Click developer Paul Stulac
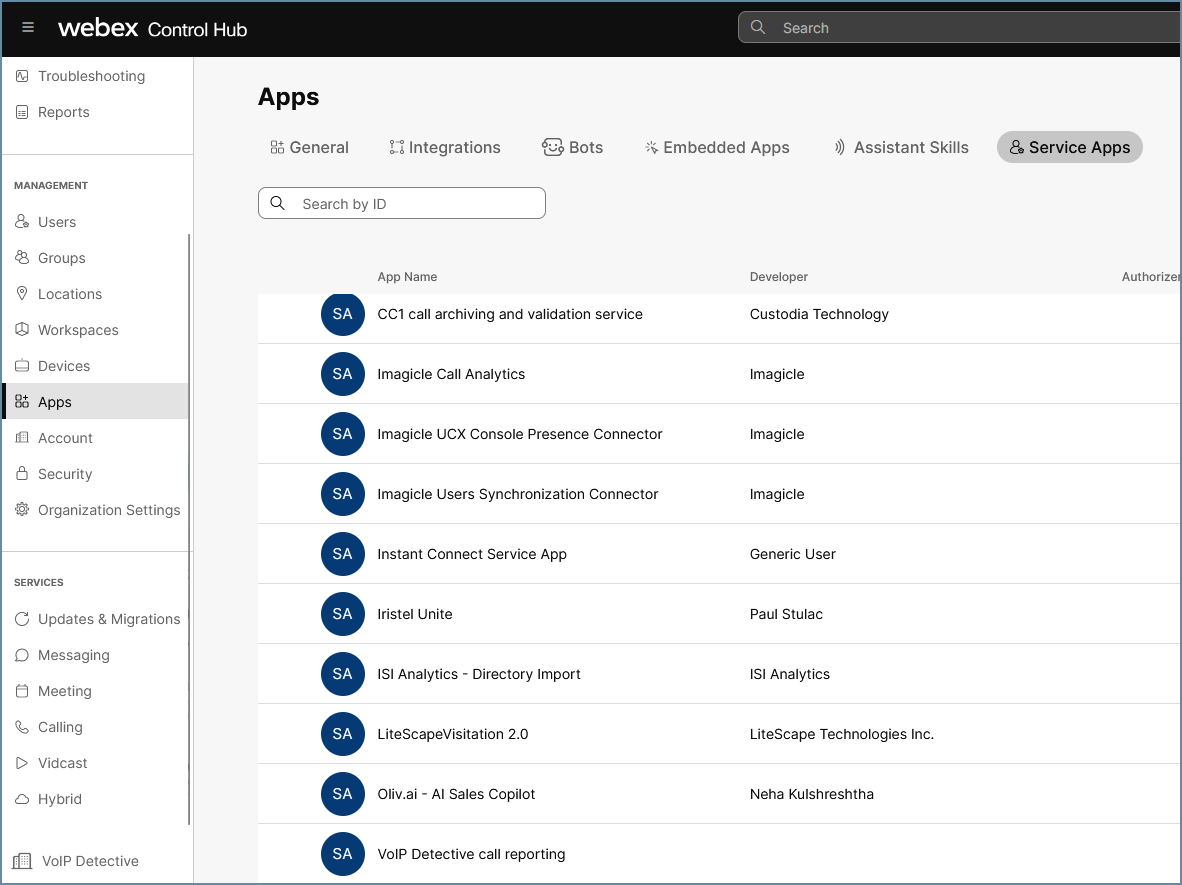Screen dimensions: 1182x885 click(x=786, y=614)
